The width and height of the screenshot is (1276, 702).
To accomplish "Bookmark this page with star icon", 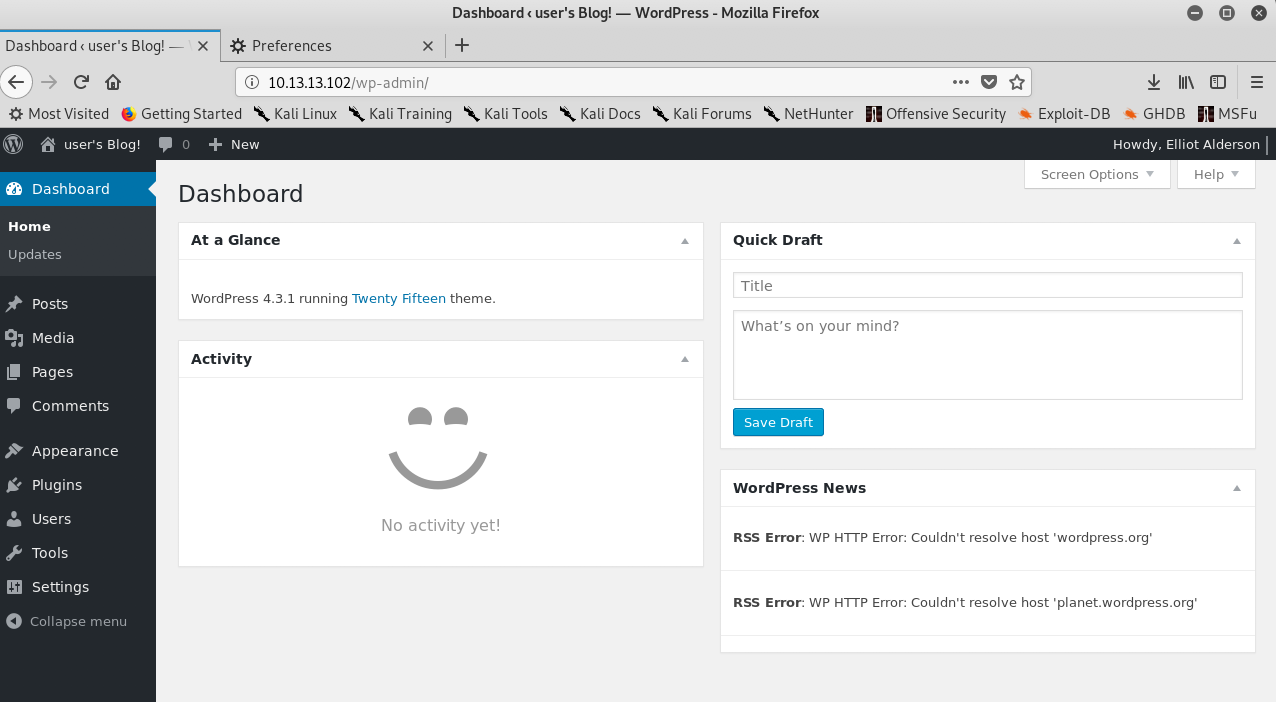I will 1017,82.
